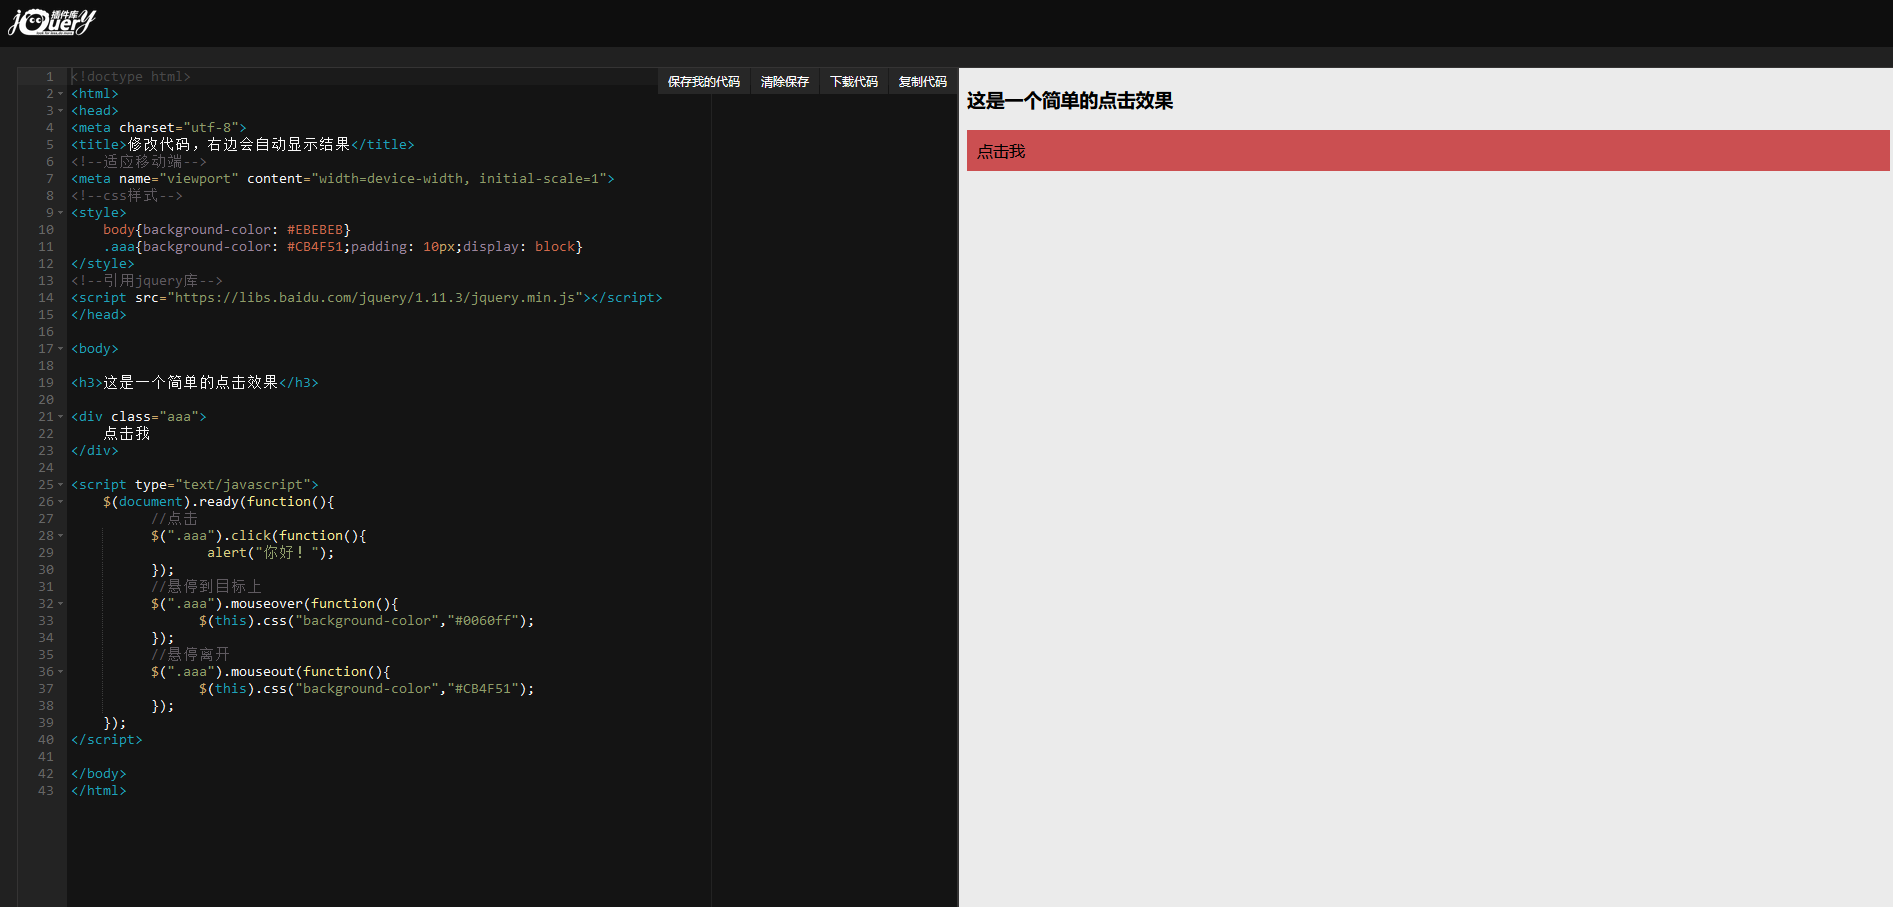Collapse the head tag fold on line 3
1893x907 pixels.
pos(60,111)
